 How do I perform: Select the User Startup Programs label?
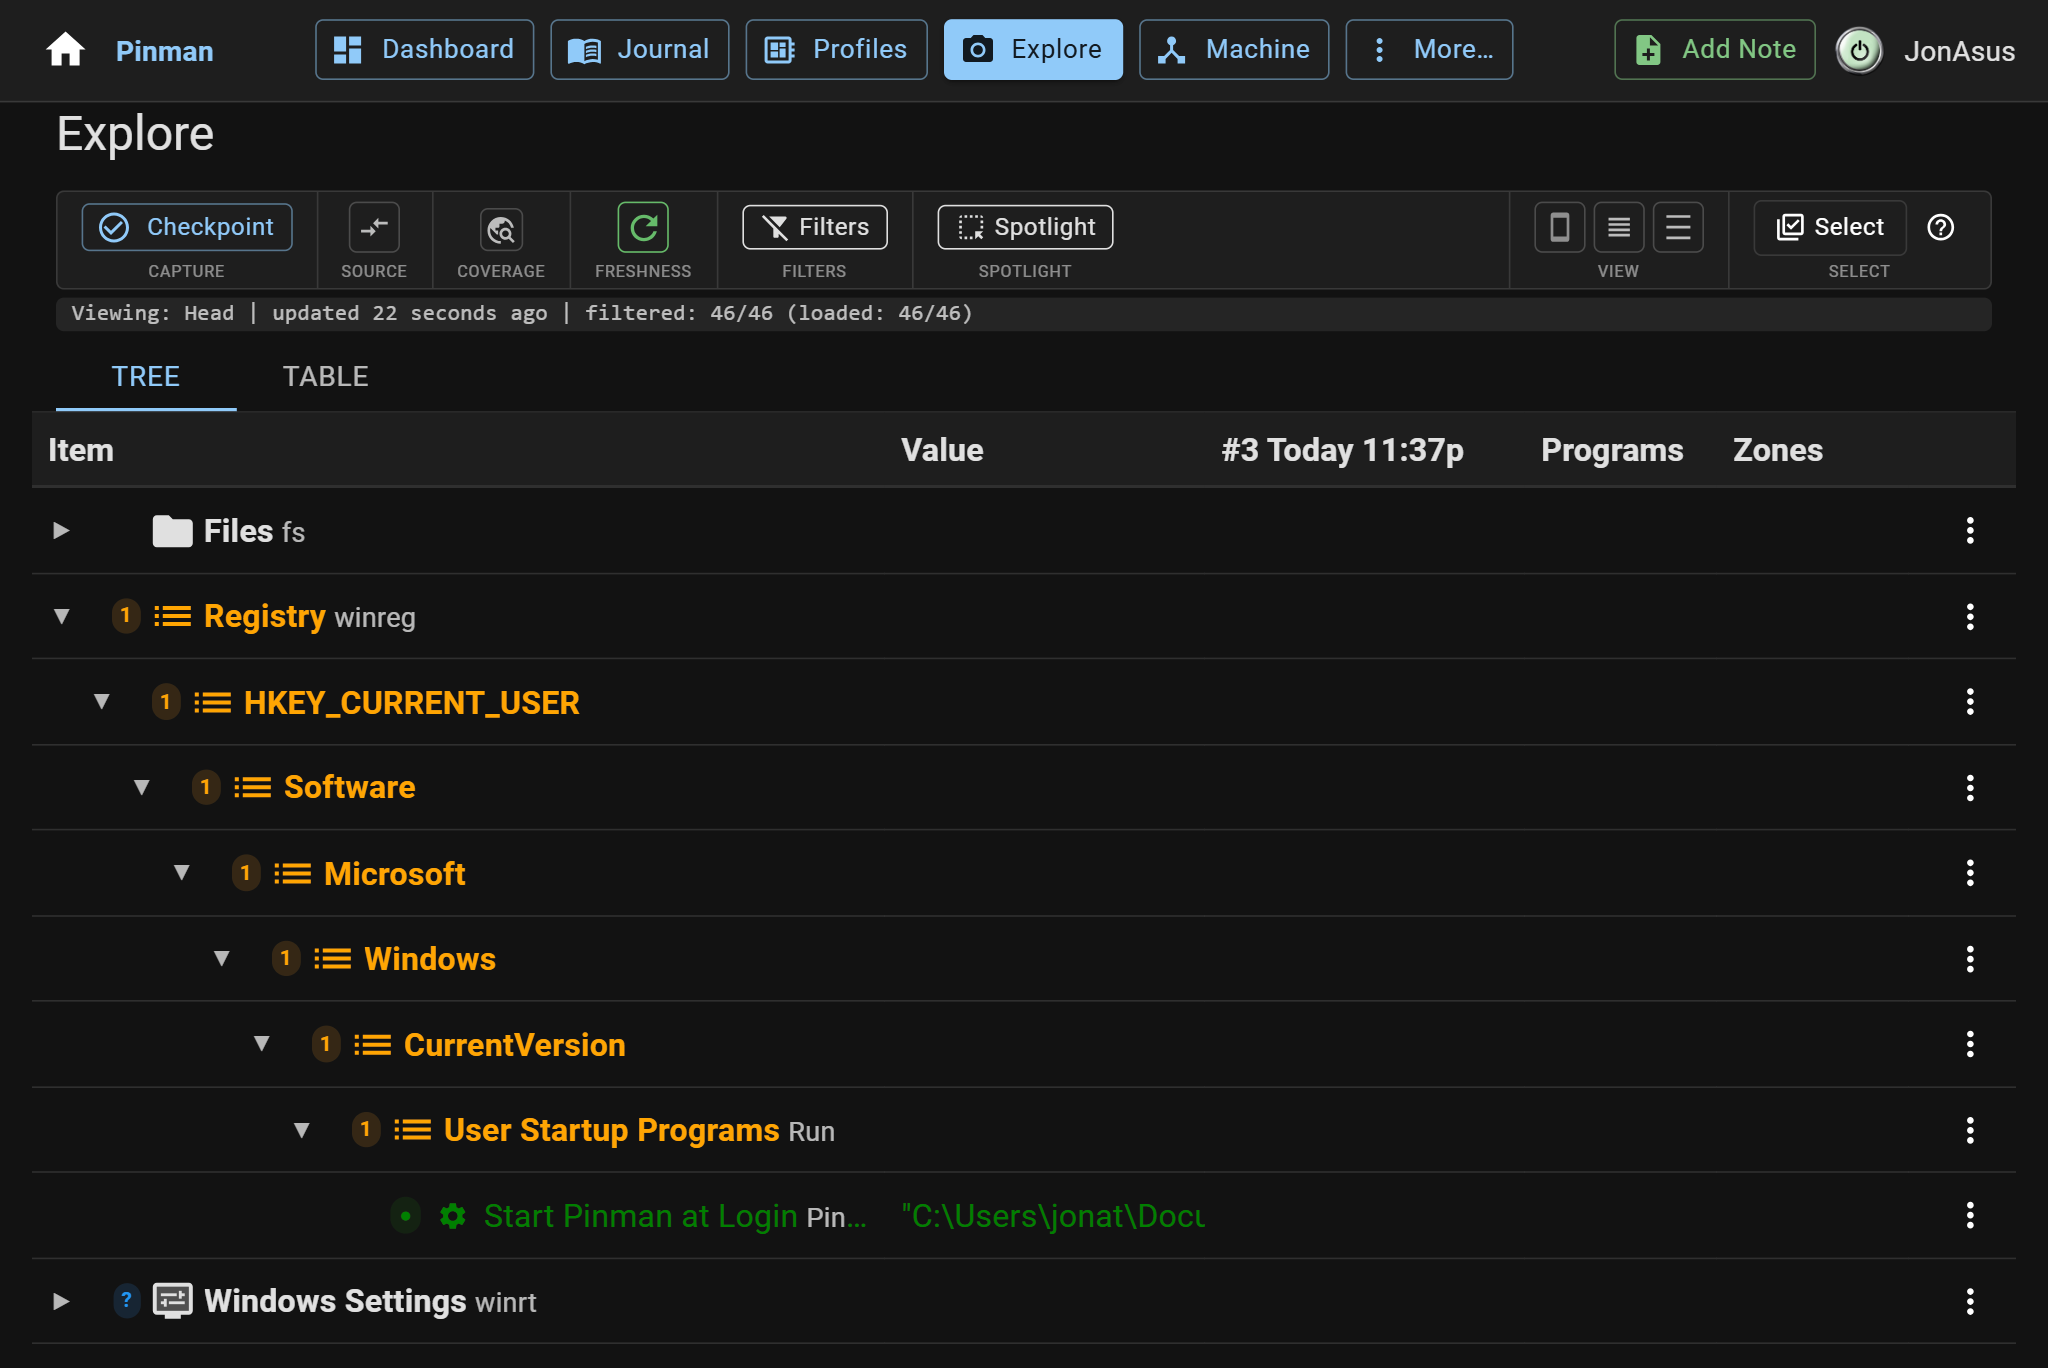[611, 1130]
